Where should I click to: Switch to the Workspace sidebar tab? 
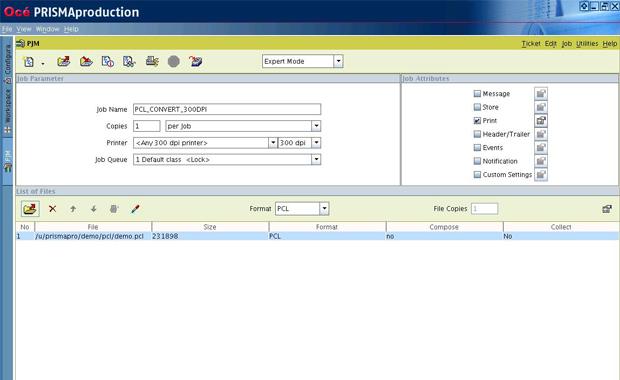[x=8, y=111]
